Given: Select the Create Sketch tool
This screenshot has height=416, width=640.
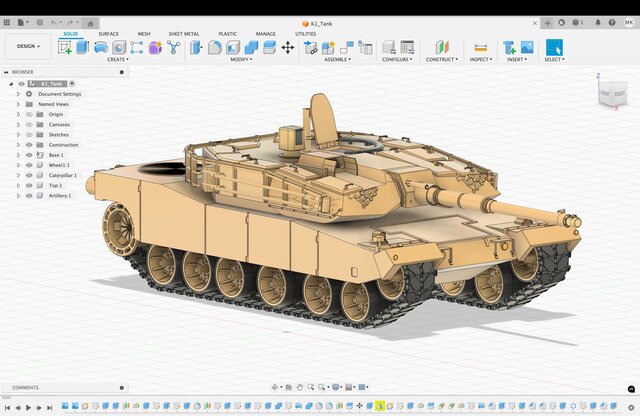Looking at the screenshot, I should click(64, 47).
